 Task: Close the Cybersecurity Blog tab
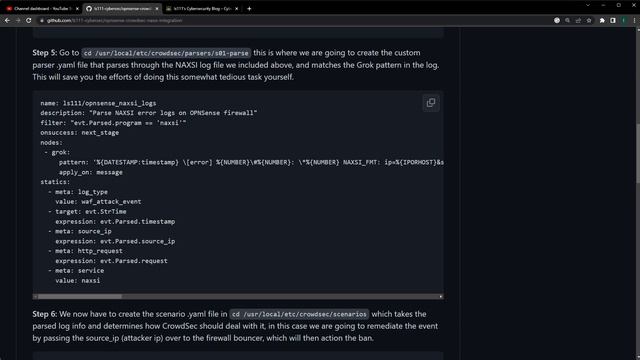[x=236, y=9]
